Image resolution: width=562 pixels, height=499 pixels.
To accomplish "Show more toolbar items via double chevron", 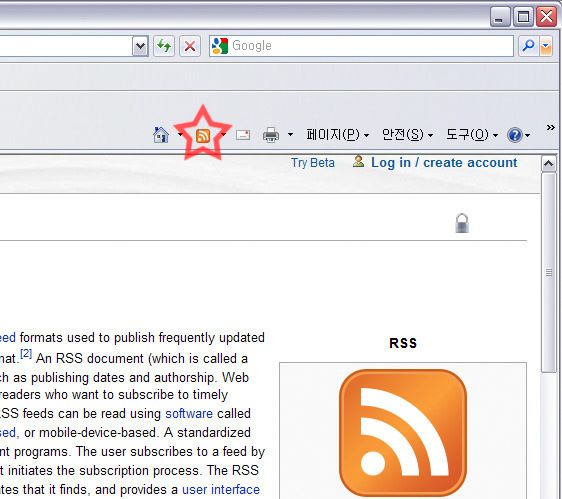I will tap(551, 127).
